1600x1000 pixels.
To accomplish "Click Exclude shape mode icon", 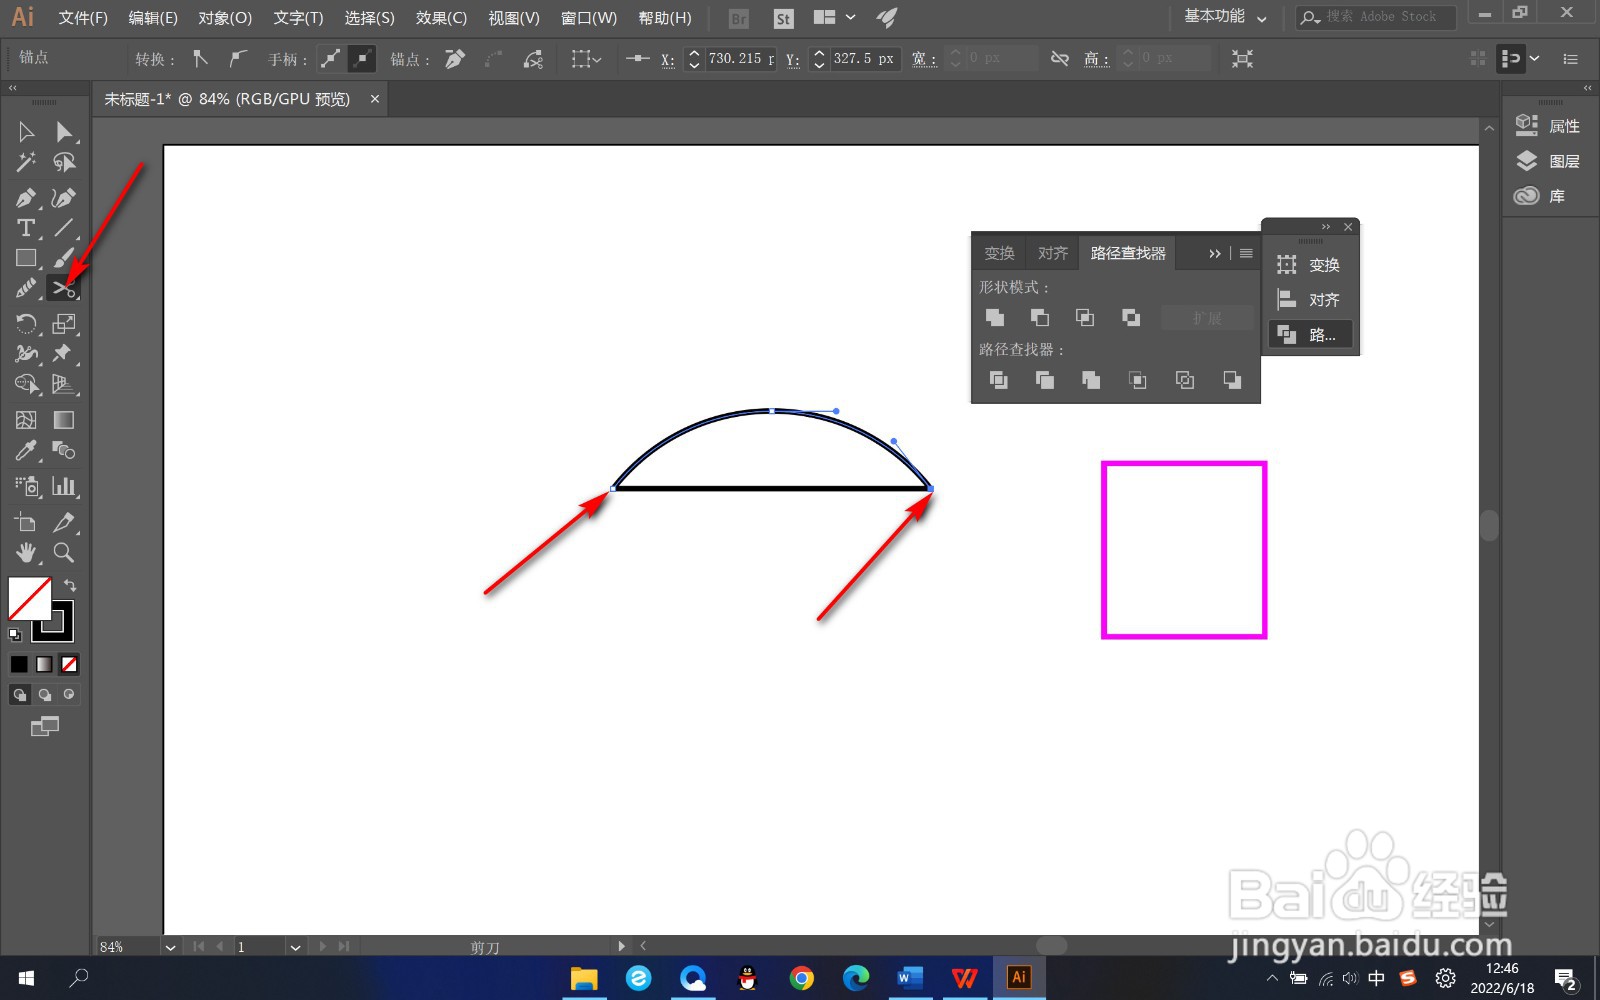I will coord(1131,318).
